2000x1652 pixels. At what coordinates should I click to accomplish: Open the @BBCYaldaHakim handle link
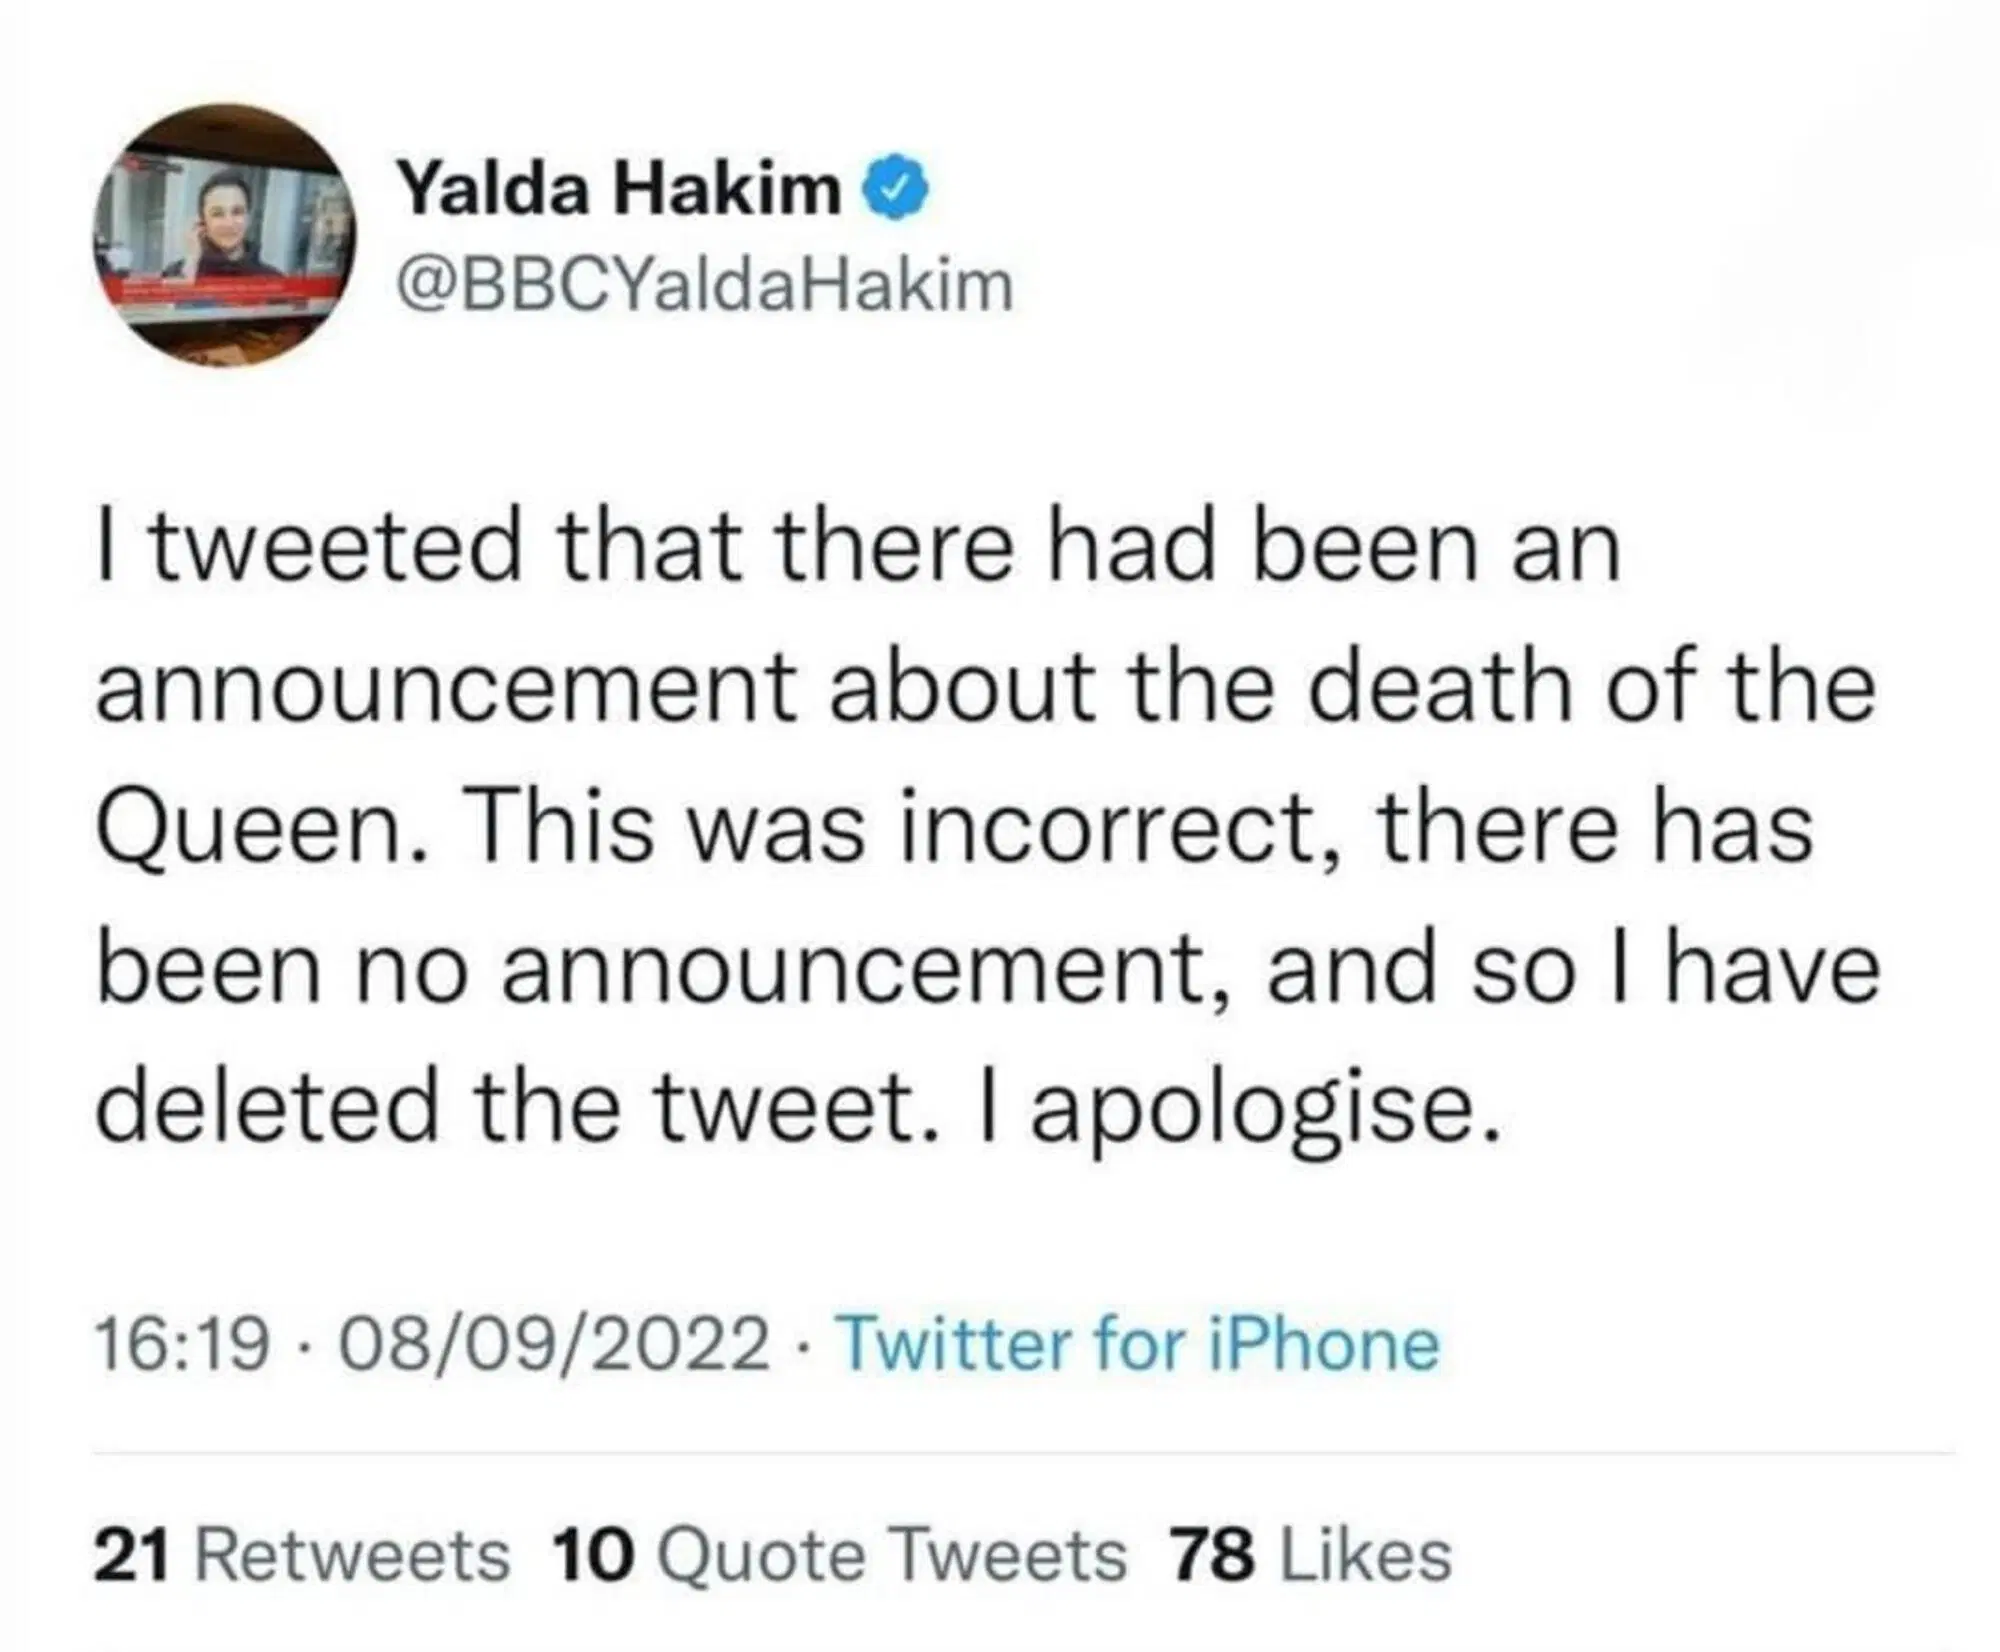click(705, 287)
